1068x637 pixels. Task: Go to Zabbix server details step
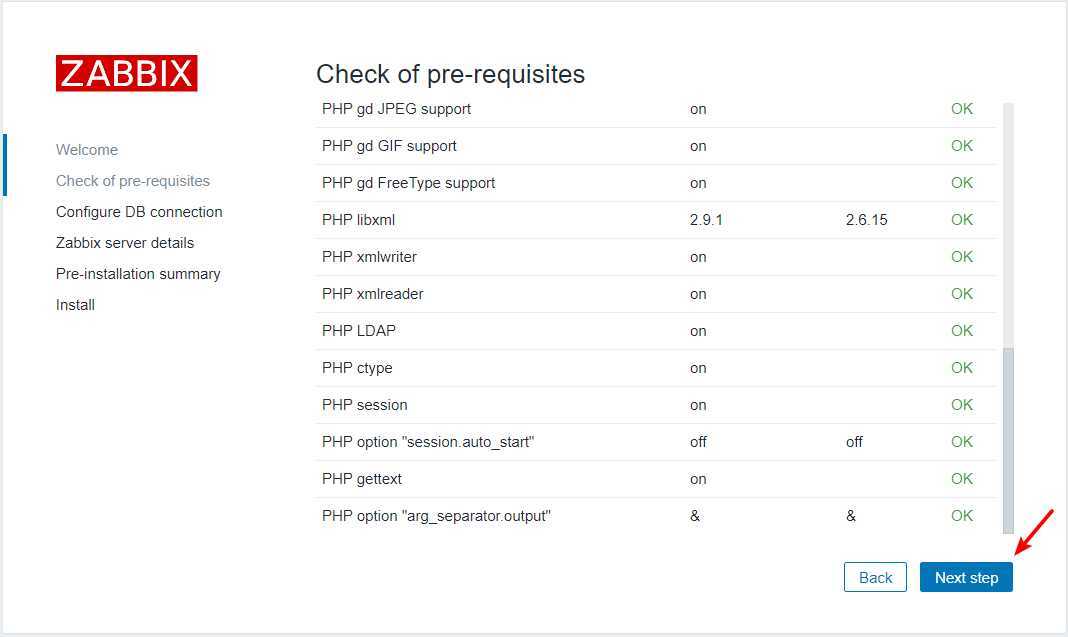[125, 243]
